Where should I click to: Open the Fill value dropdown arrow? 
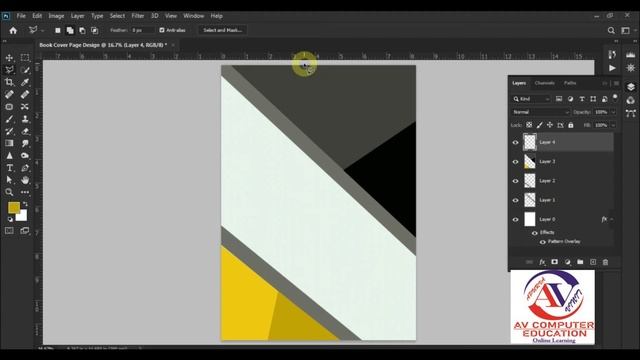click(613, 125)
